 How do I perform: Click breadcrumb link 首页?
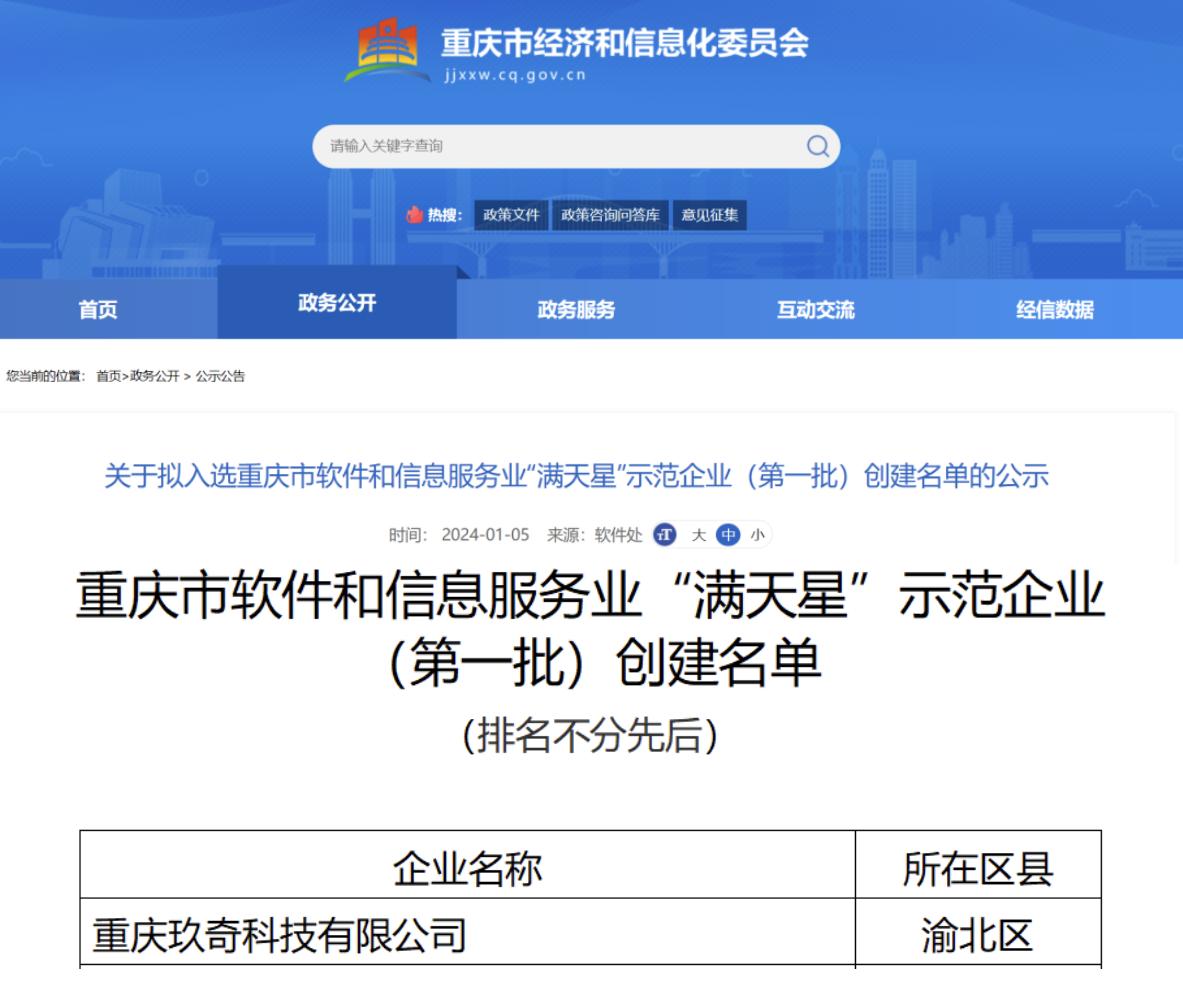(x=109, y=376)
